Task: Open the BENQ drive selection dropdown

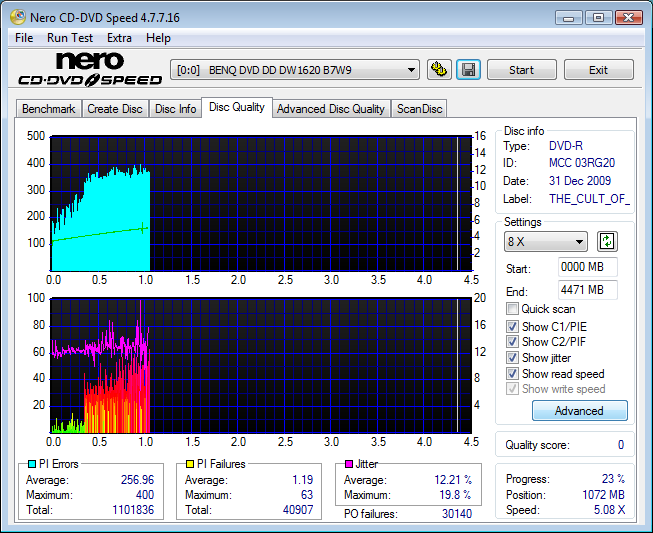Action: pos(296,70)
